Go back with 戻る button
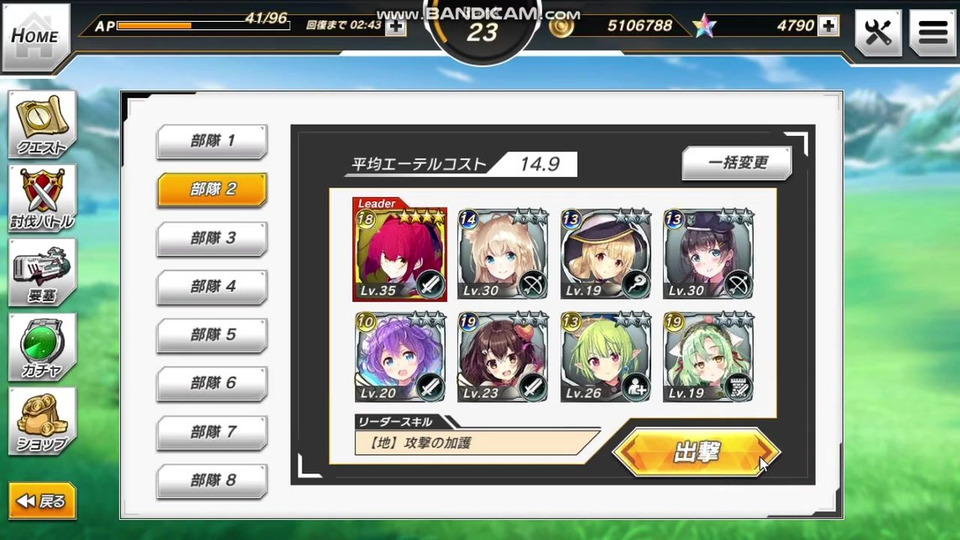 [x=42, y=501]
